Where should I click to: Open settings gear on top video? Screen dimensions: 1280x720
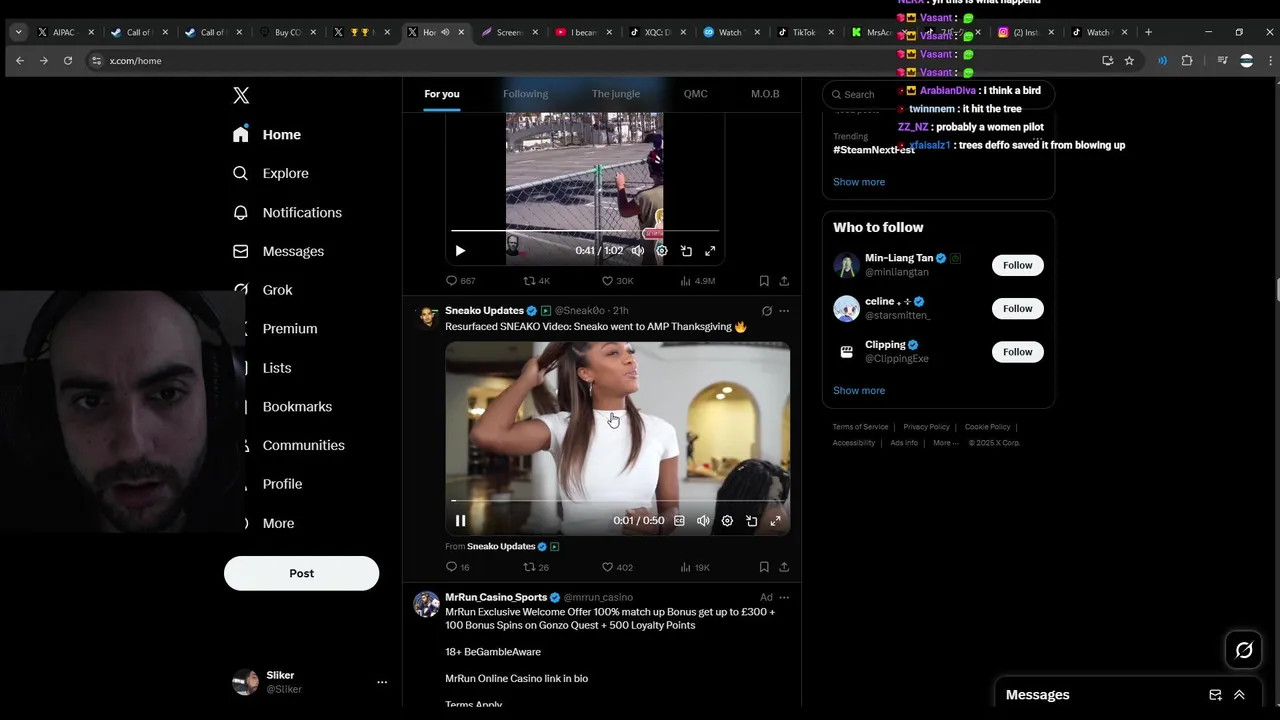[x=661, y=251]
